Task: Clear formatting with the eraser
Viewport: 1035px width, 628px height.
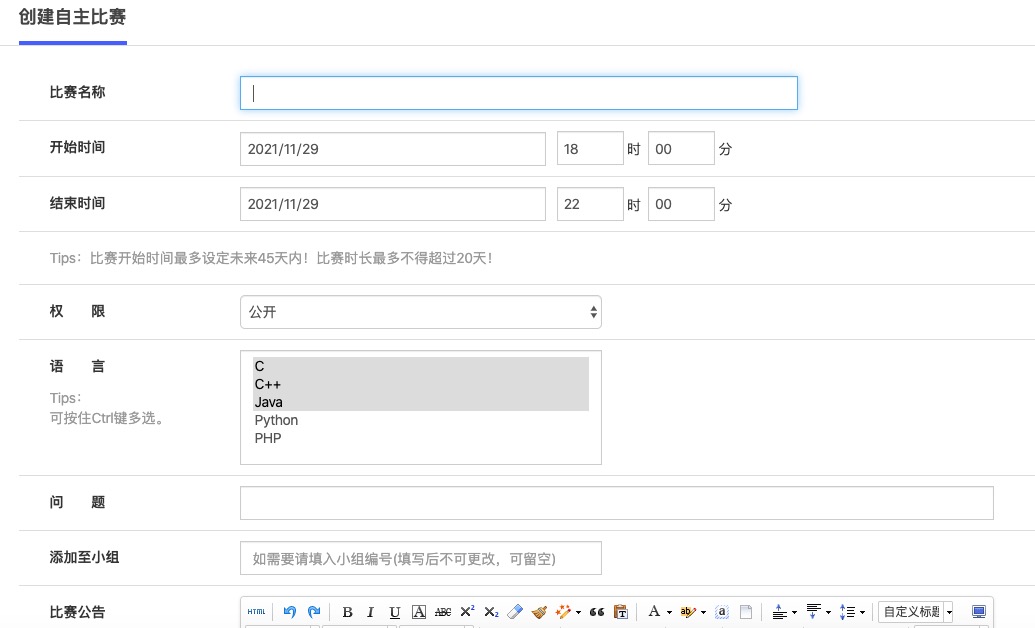Action: [515, 612]
